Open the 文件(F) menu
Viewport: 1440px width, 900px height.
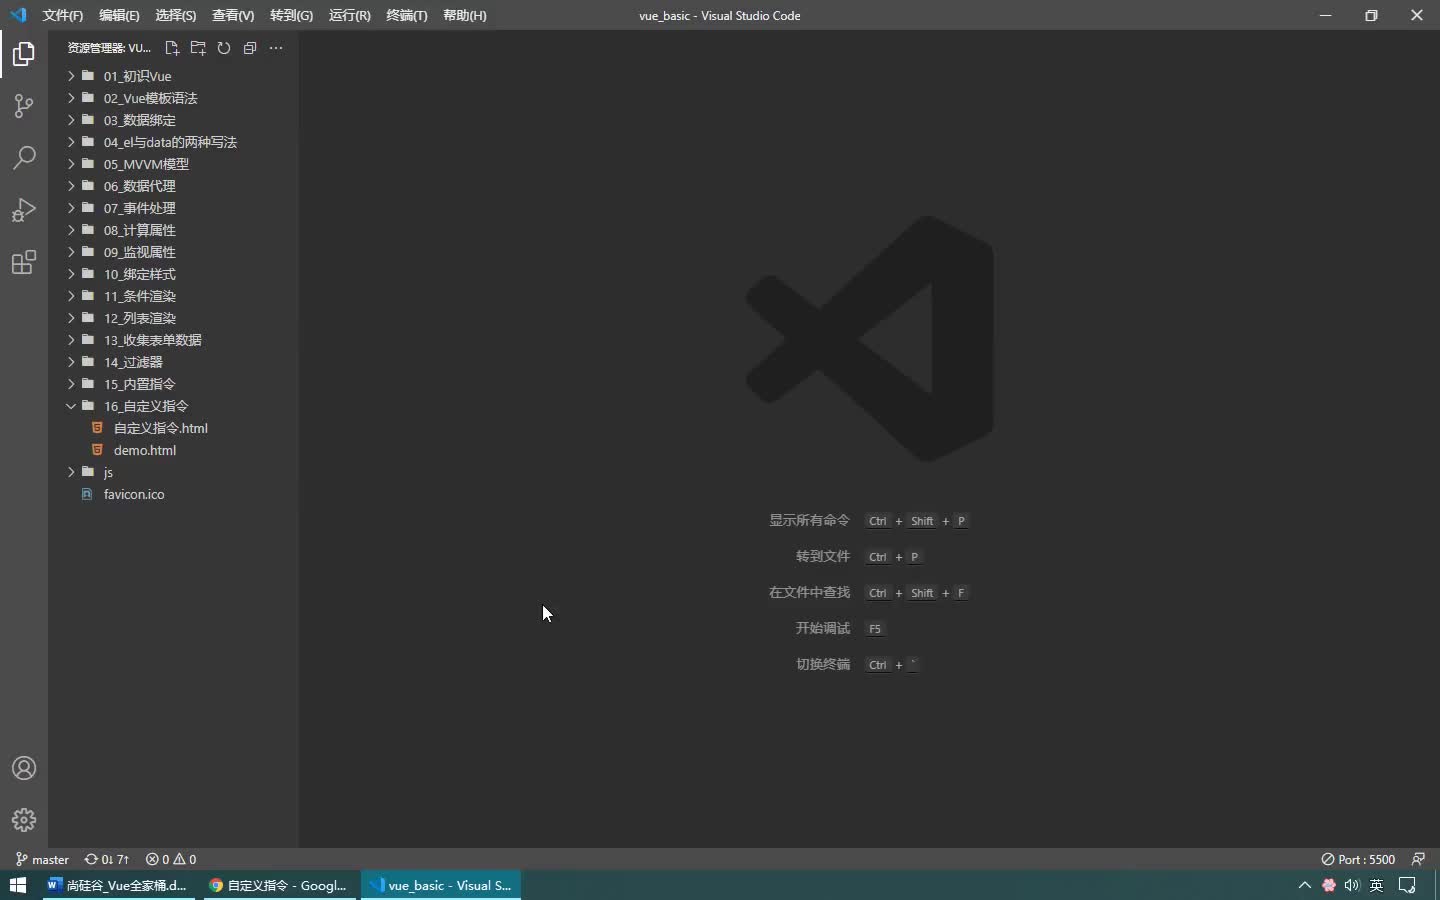pyautogui.click(x=63, y=15)
